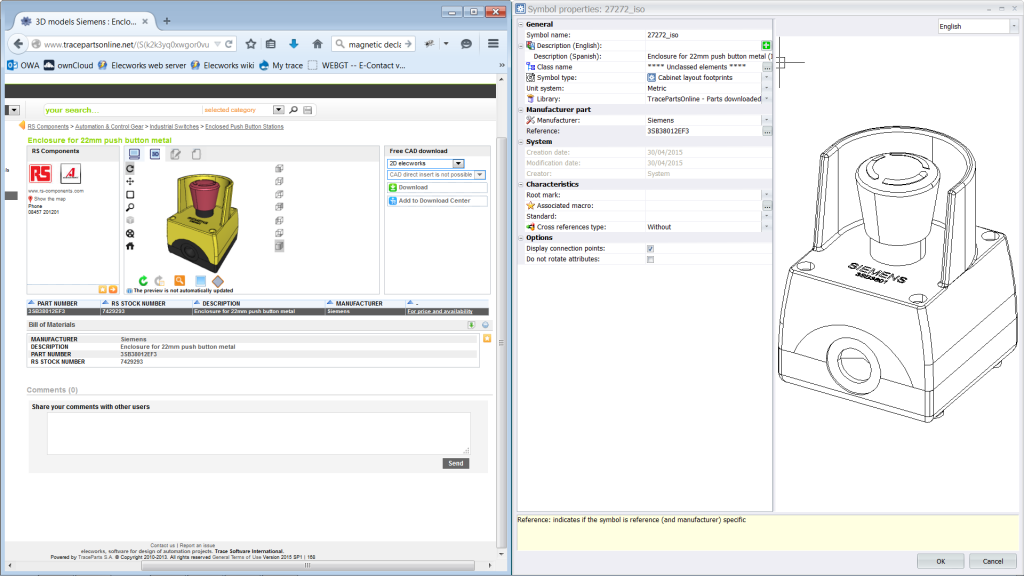The height and width of the screenshot is (576, 1024).
Task: Click orange next arrow in supplier panel
Action: click(113, 289)
